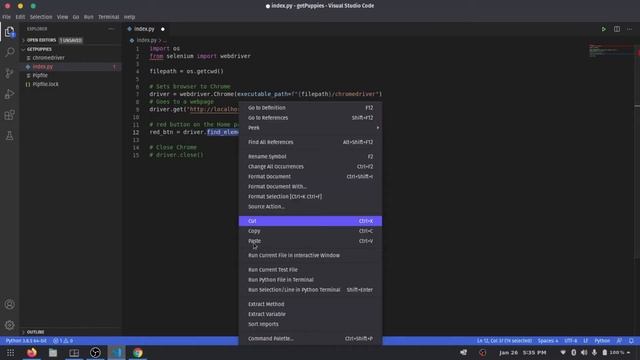Open Pipfile.lock in the file explorer
The image size is (640, 360).
[45, 84]
